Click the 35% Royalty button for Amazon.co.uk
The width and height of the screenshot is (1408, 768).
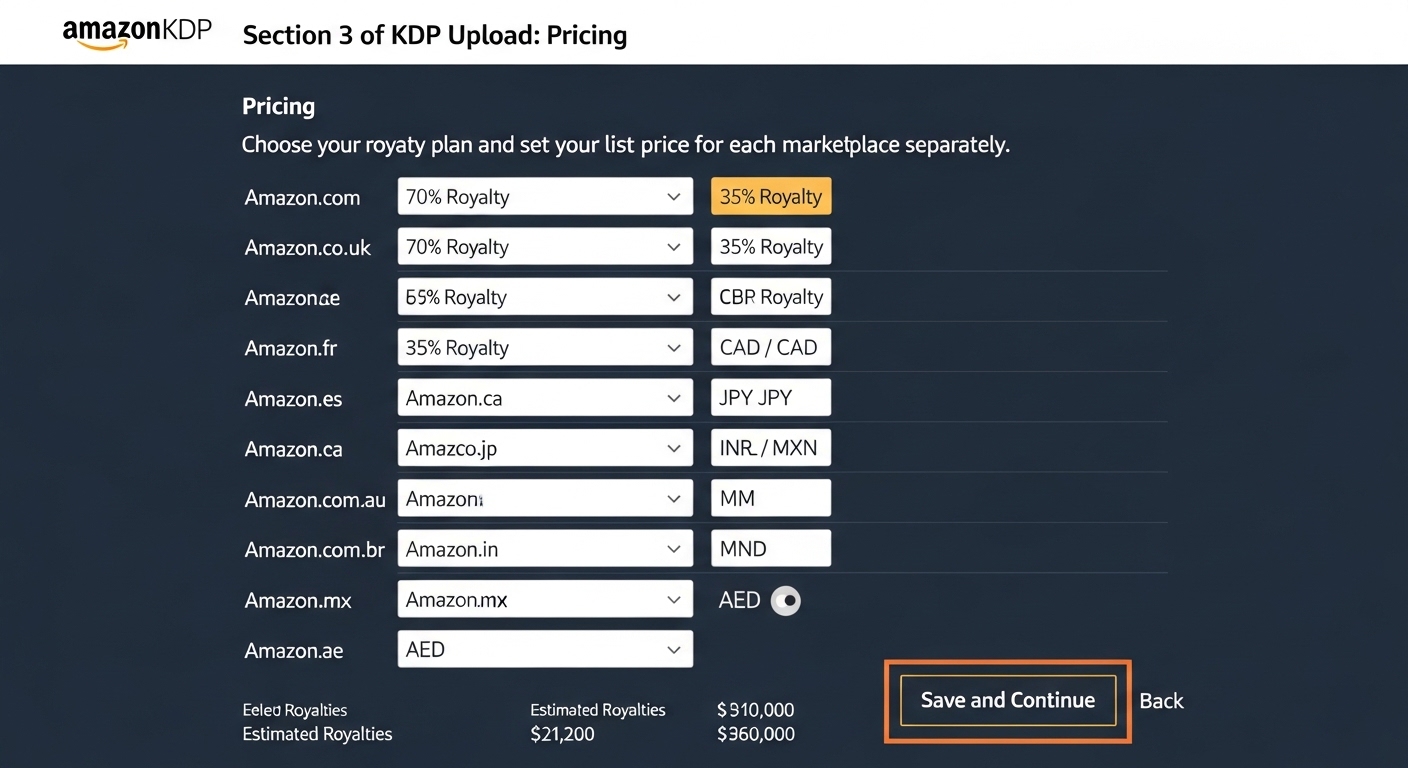click(x=770, y=246)
